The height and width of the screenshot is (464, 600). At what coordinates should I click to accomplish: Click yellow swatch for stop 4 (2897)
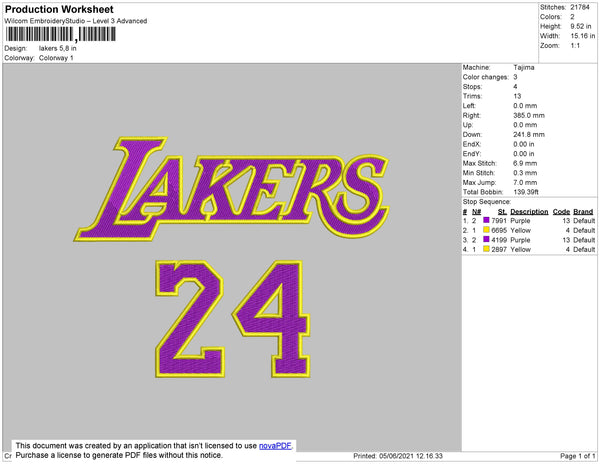coord(486,249)
